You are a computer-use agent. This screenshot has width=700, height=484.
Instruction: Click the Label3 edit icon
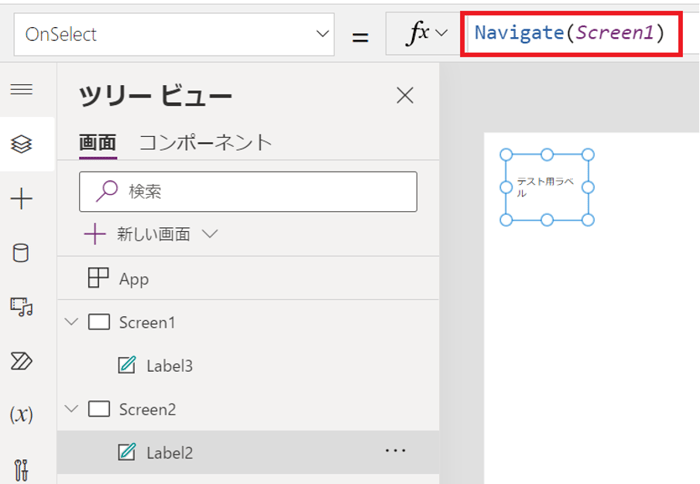point(127,365)
